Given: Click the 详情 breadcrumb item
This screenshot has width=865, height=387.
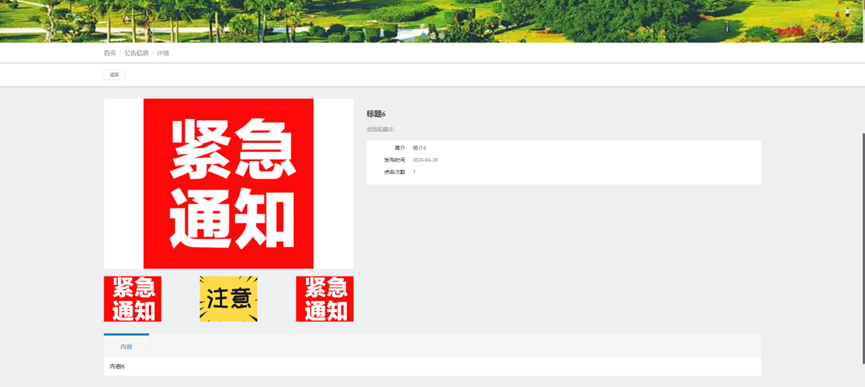Looking at the screenshot, I should (163, 53).
